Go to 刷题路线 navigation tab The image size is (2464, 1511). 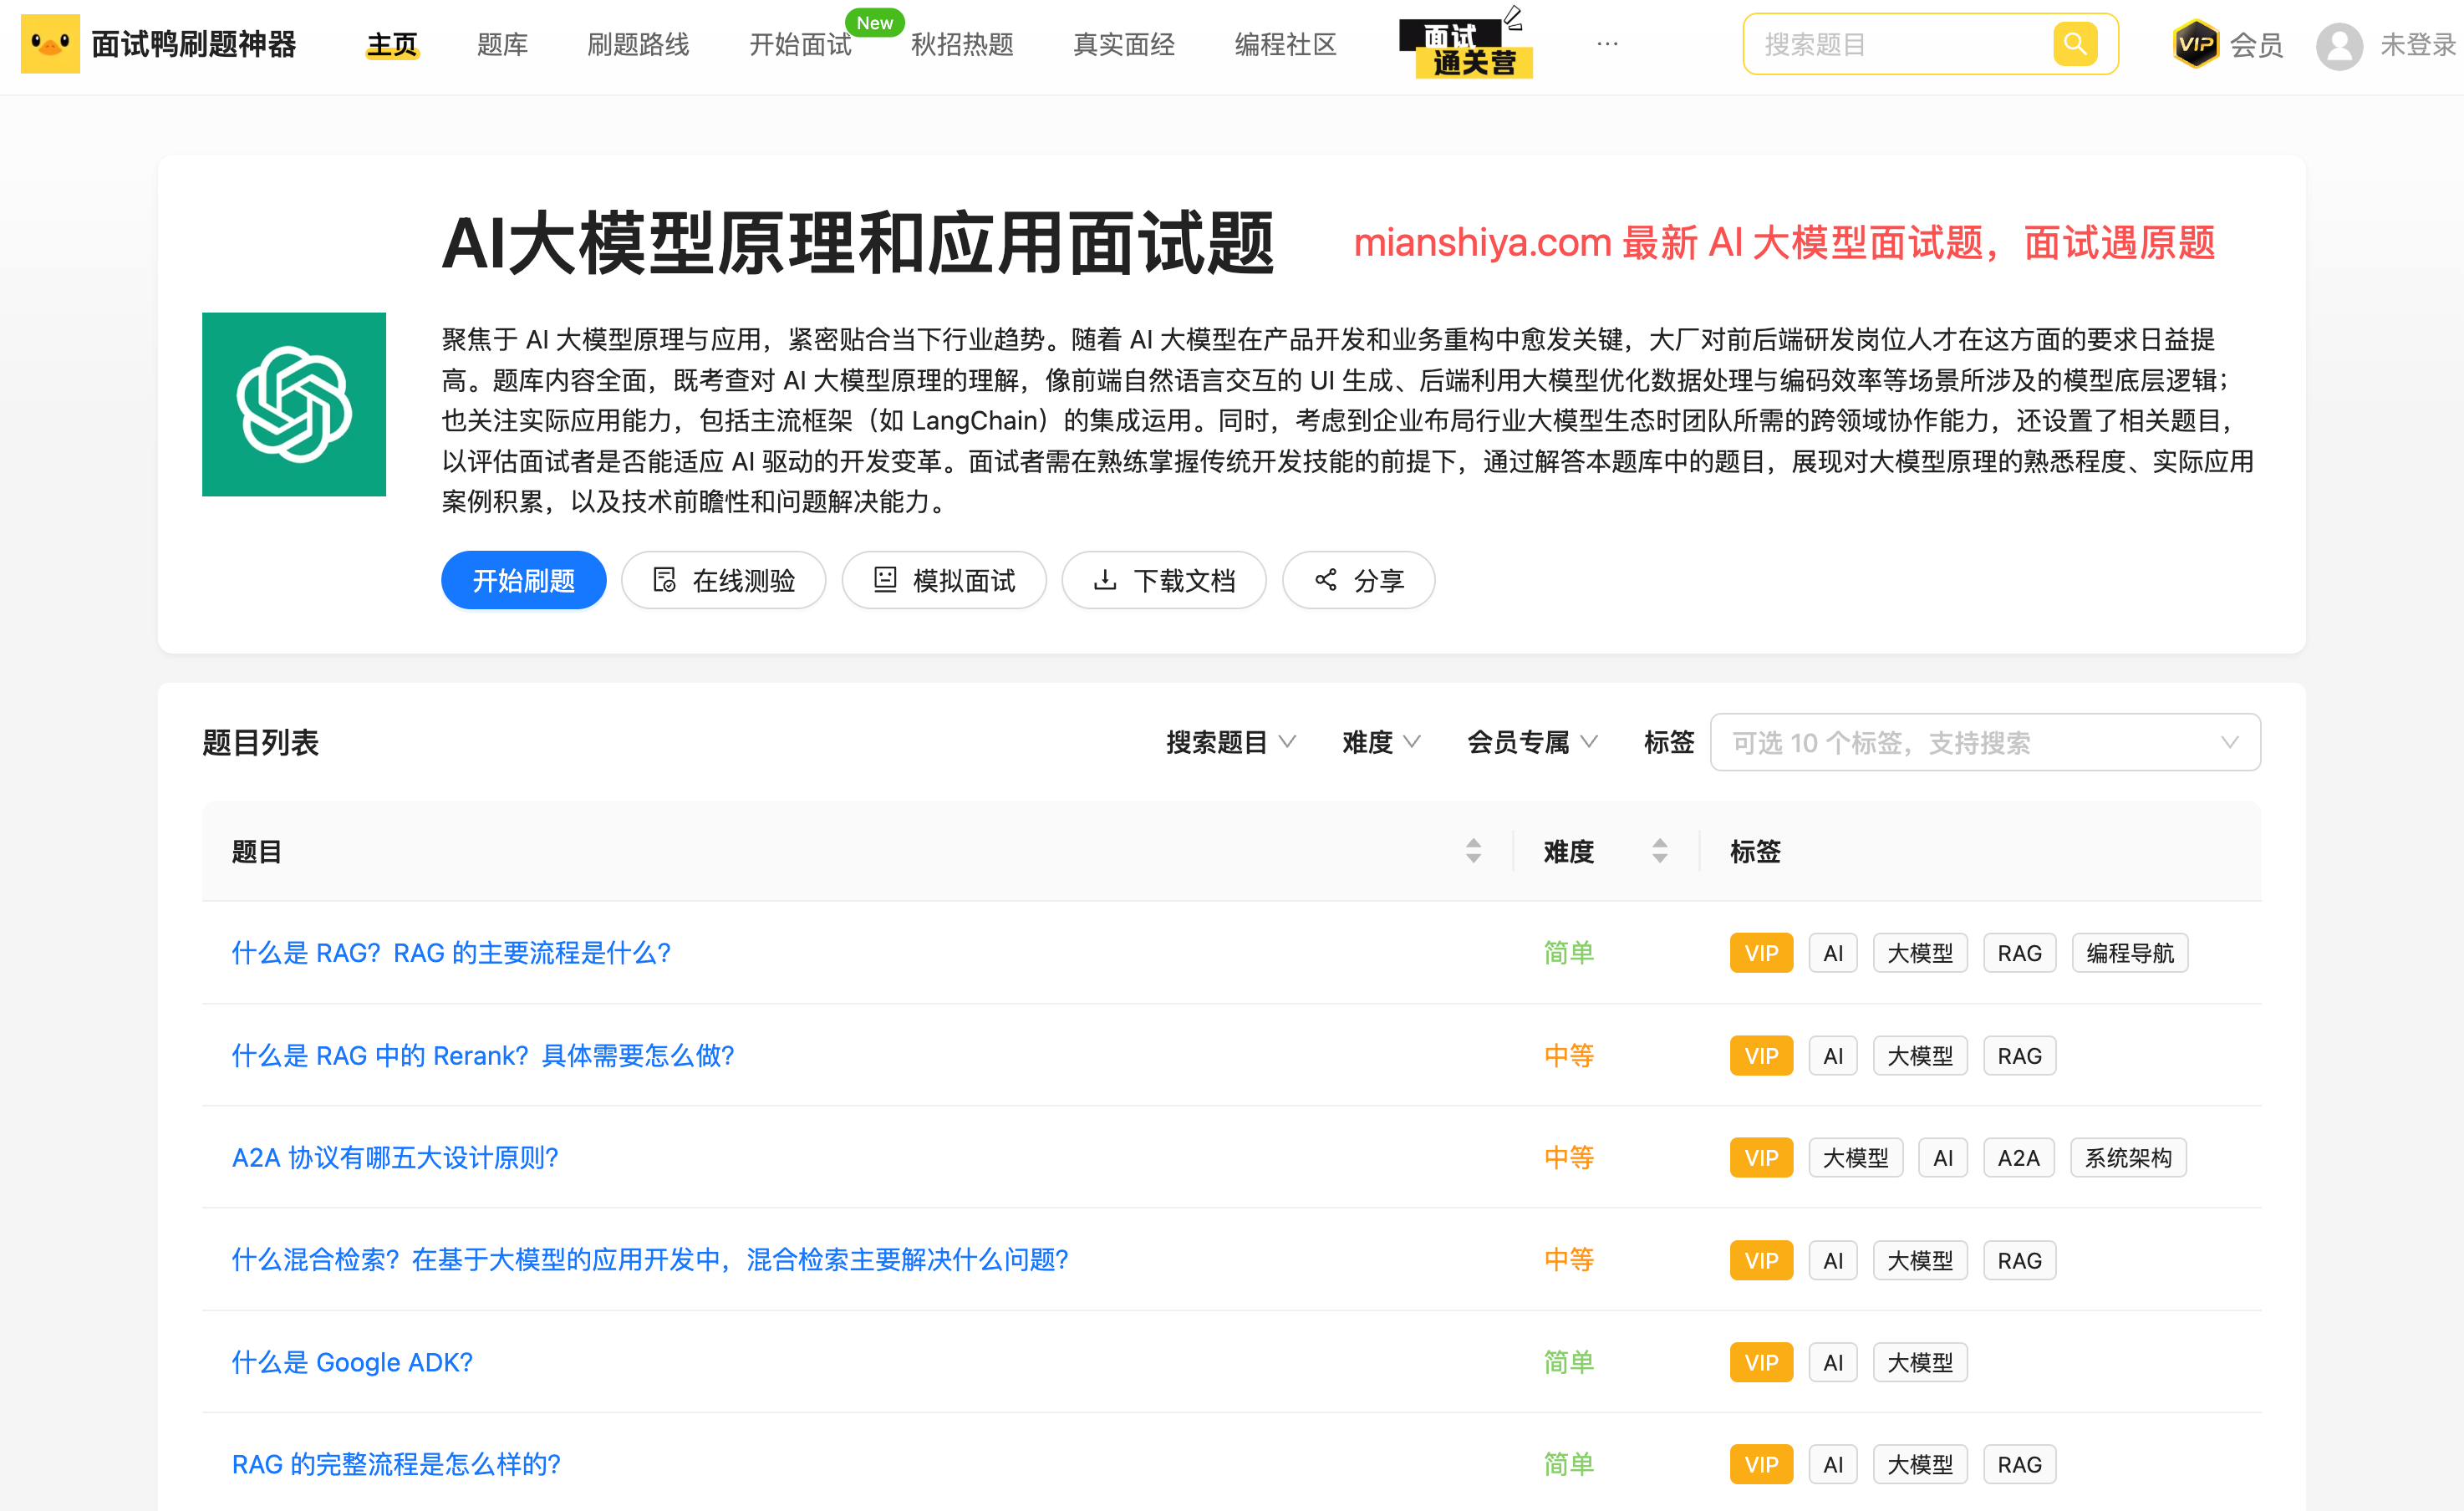(x=638, y=44)
